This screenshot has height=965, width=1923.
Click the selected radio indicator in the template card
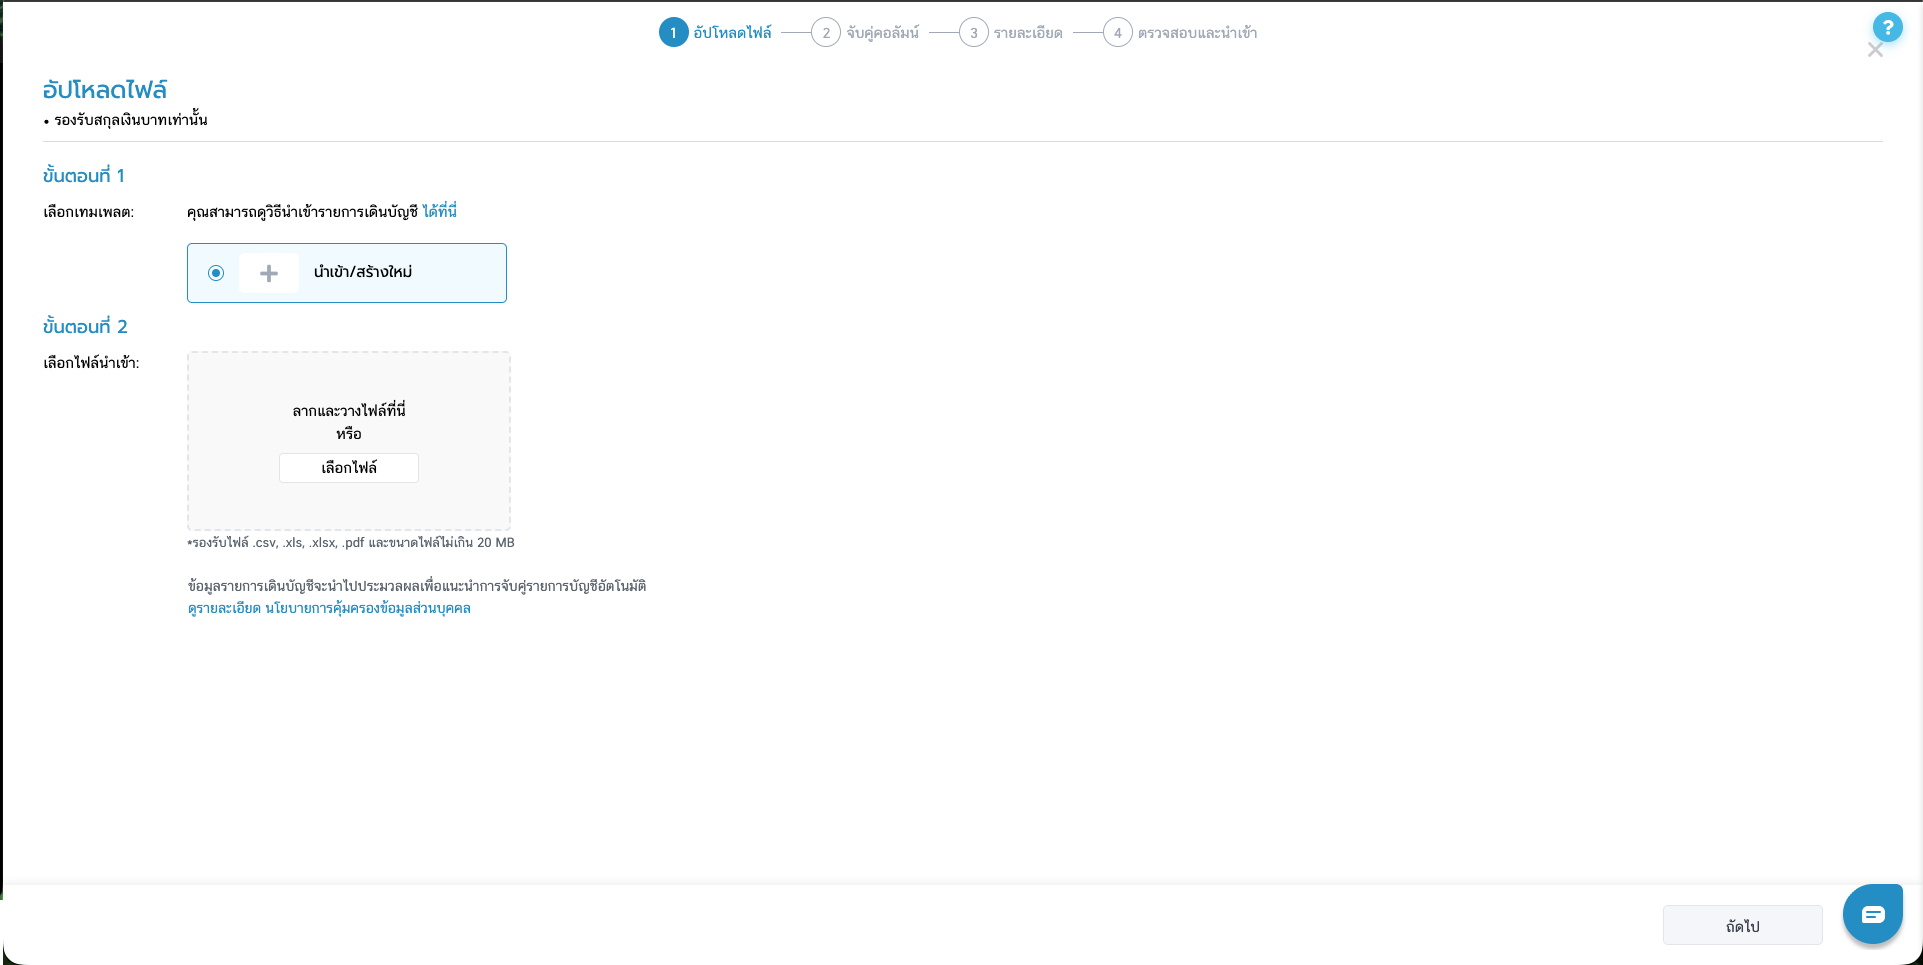(x=215, y=272)
